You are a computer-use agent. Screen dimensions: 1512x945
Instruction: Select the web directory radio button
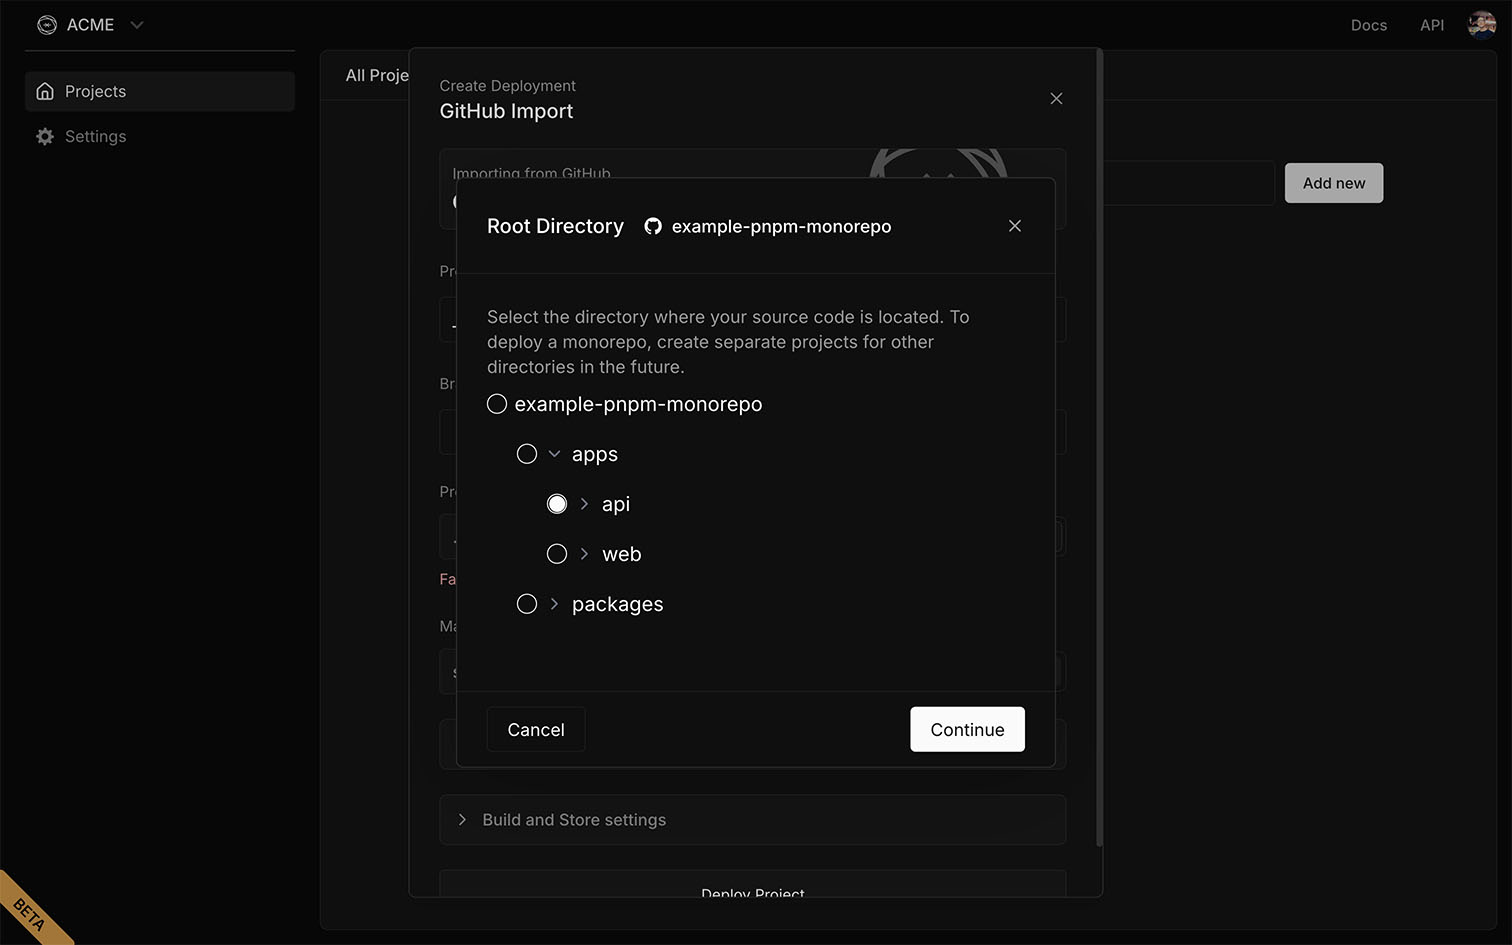pyautogui.click(x=557, y=553)
